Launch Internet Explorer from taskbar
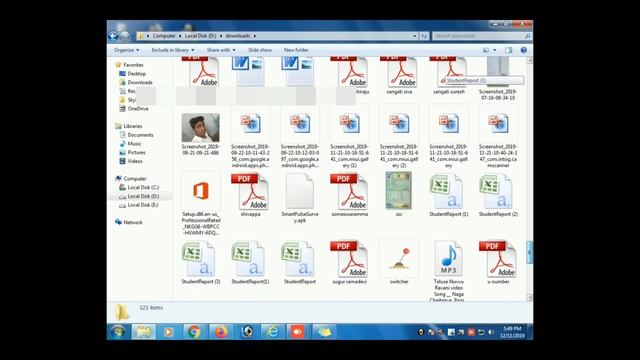 [x=272, y=331]
